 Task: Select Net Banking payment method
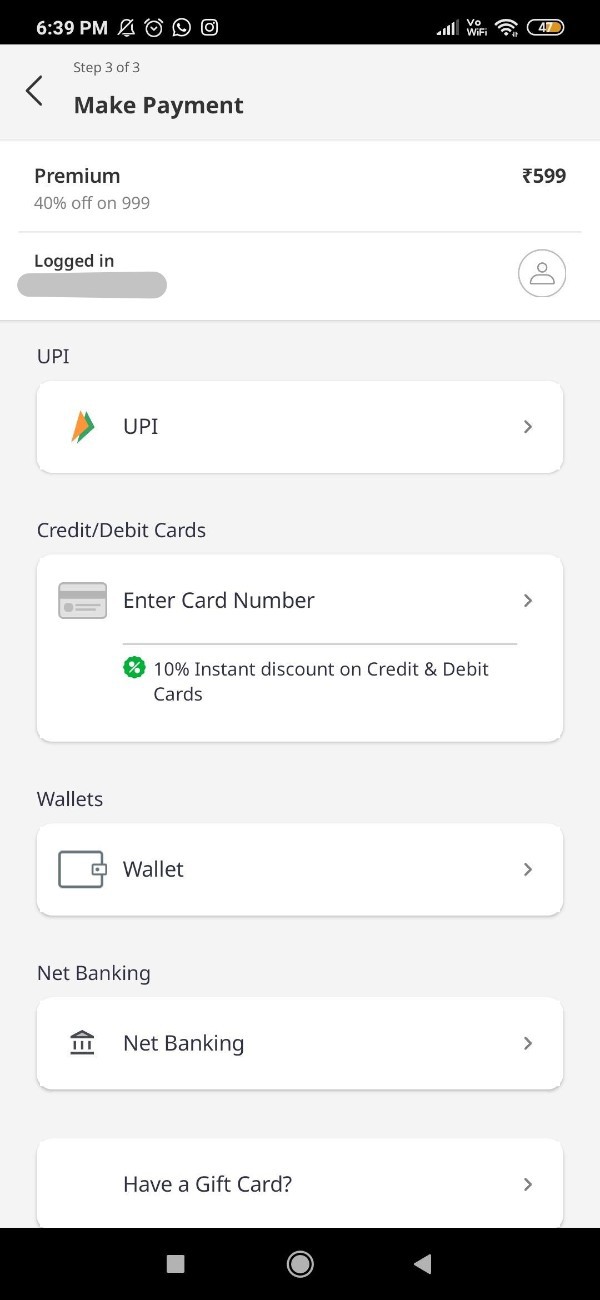click(300, 1043)
